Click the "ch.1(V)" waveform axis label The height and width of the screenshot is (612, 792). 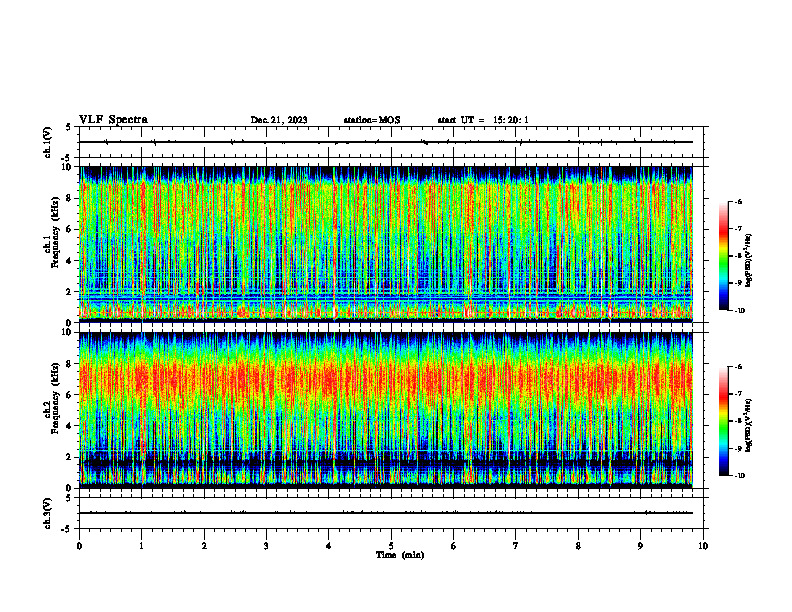(x=47, y=142)
